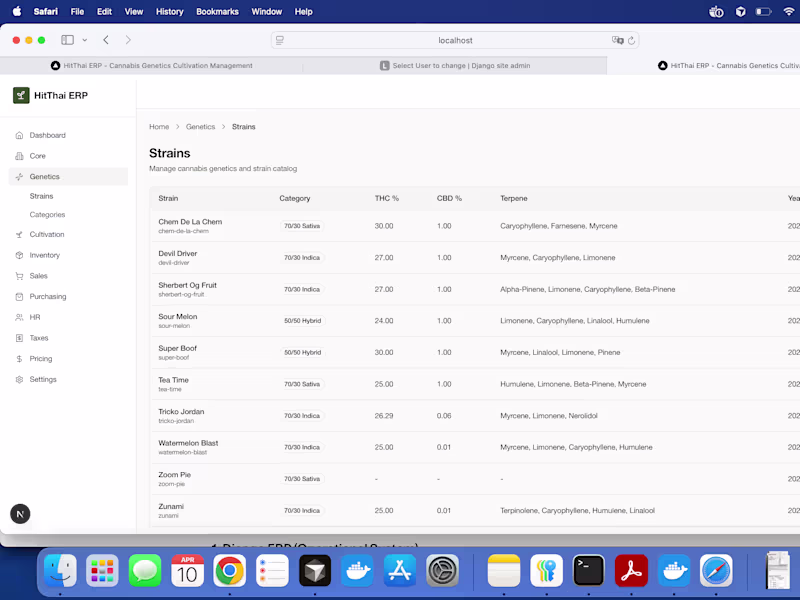Open Settings via the gear icon

point(20,379)
